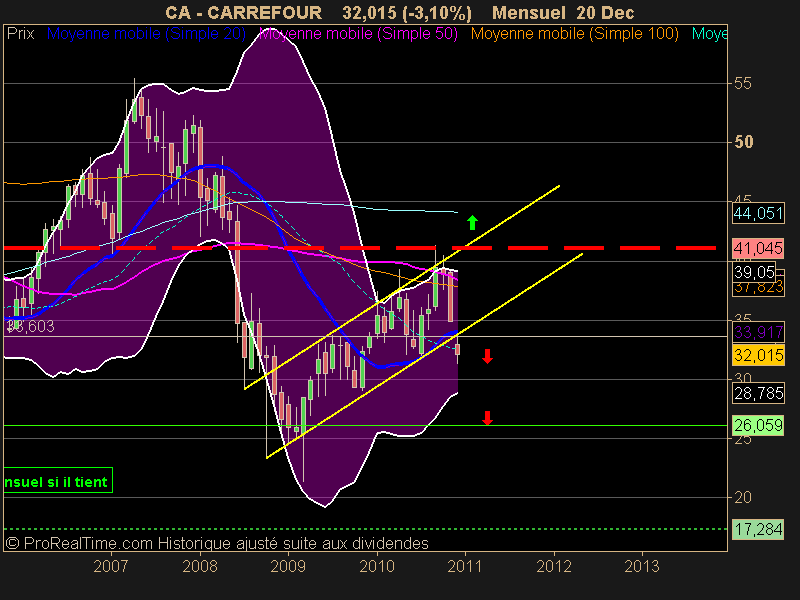Screen dimensions: 800x600
Task: Select the green 'nsuel si il tient' text box
Action: [58, 481]
